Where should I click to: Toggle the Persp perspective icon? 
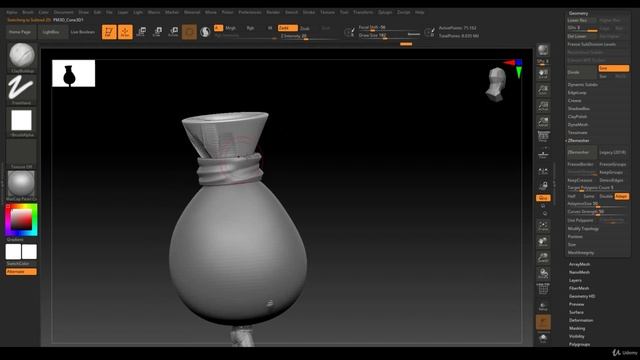[x=543, y=136]
